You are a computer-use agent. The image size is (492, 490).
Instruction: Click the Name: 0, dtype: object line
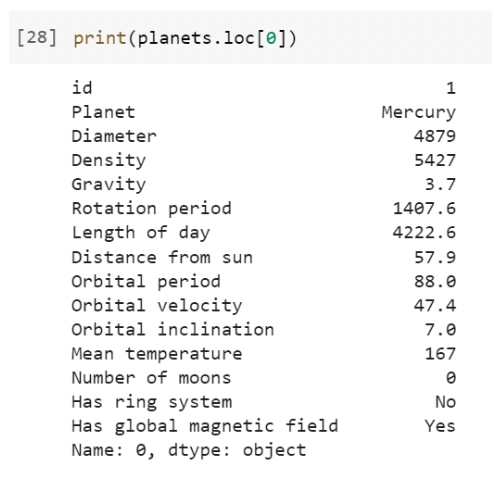click(x=189, y=451)
